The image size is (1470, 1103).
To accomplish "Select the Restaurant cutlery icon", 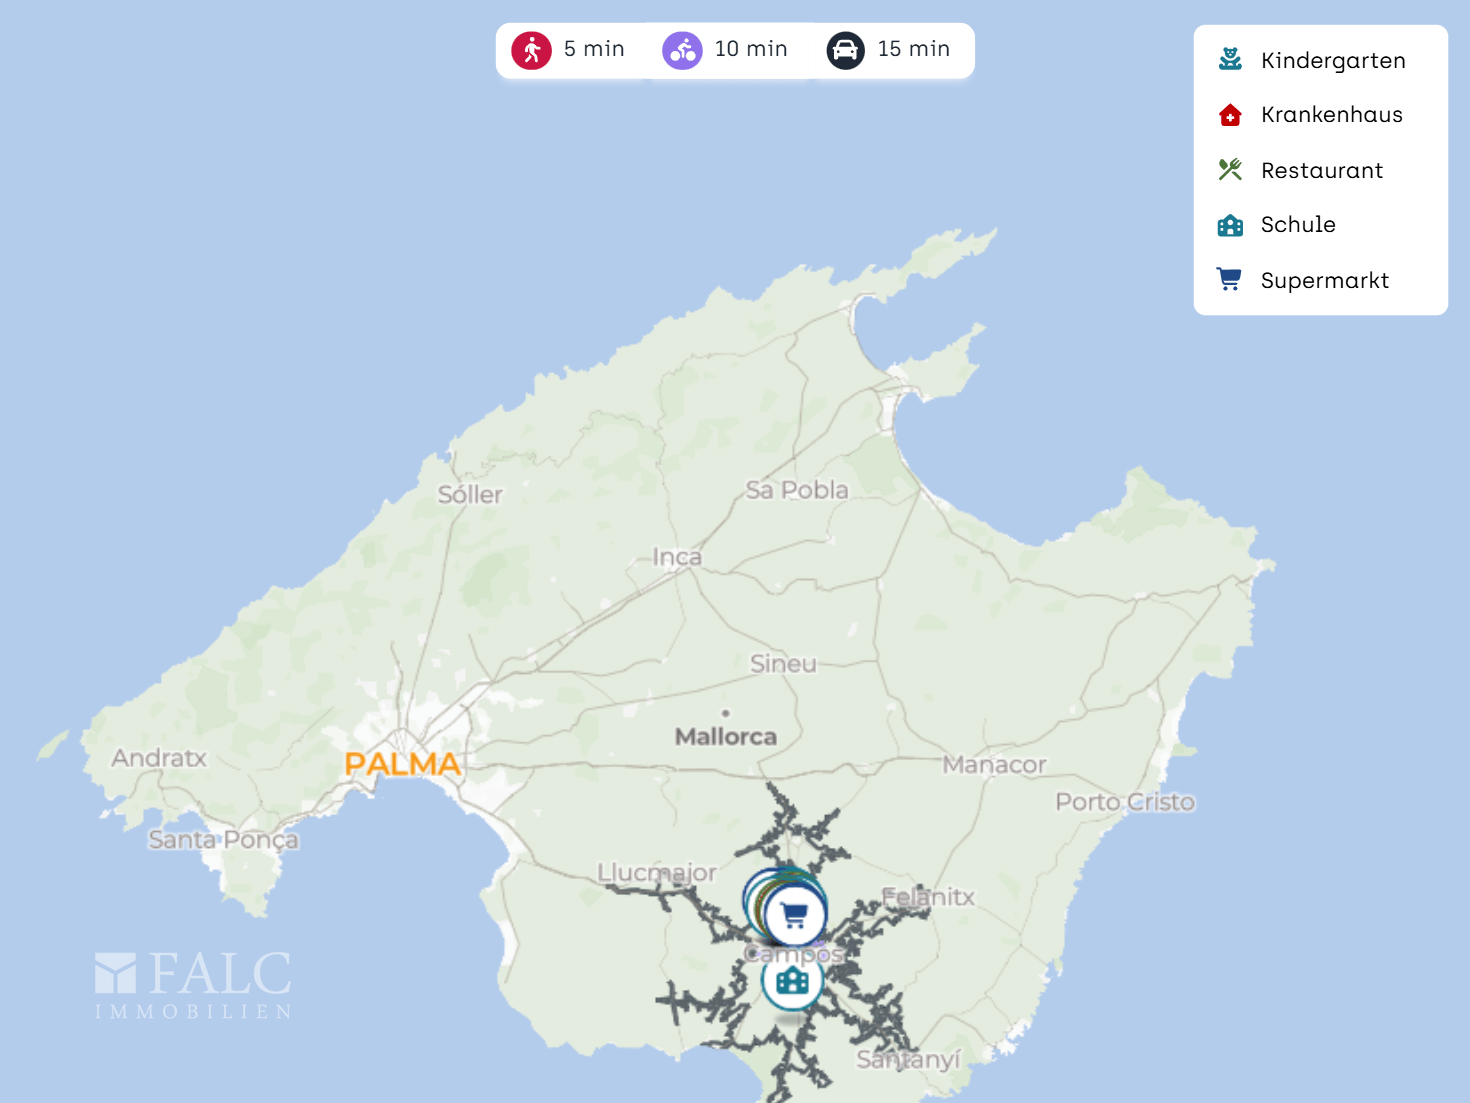I will tap(1231, 169).
